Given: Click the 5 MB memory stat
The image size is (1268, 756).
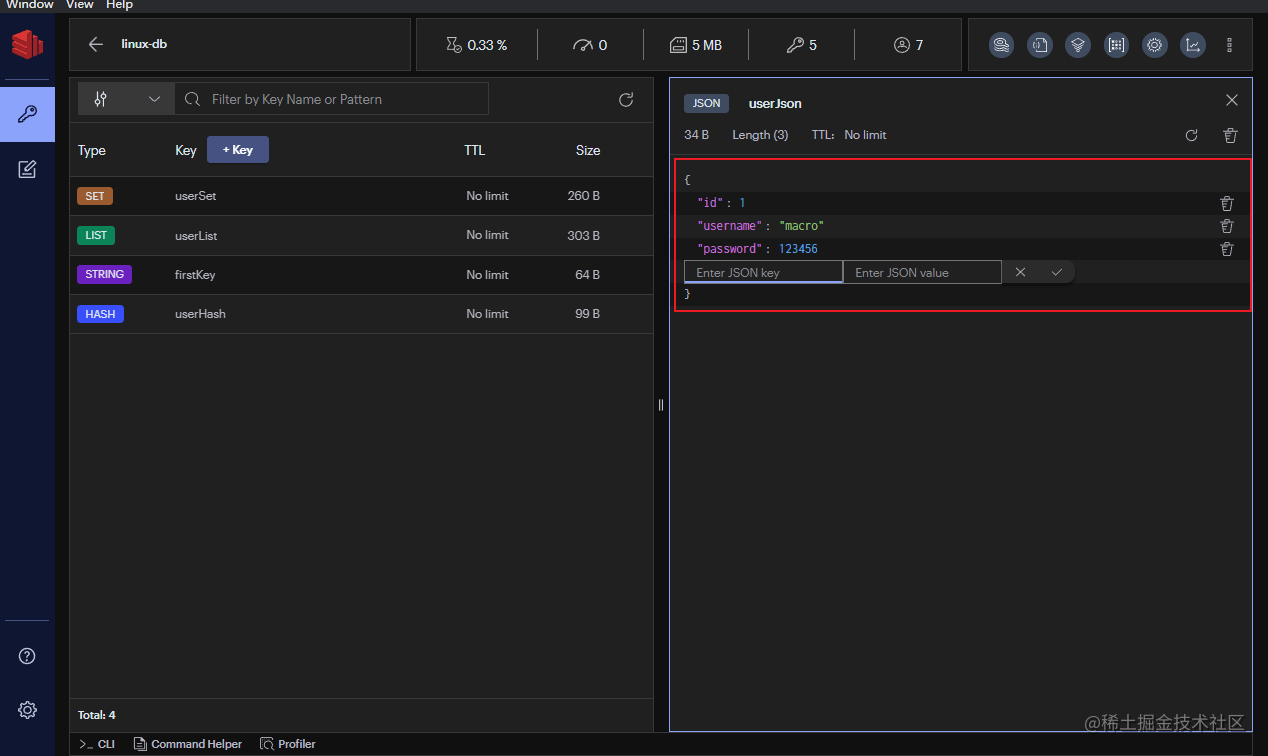Looking at the screenshot, I should point(695,45).
